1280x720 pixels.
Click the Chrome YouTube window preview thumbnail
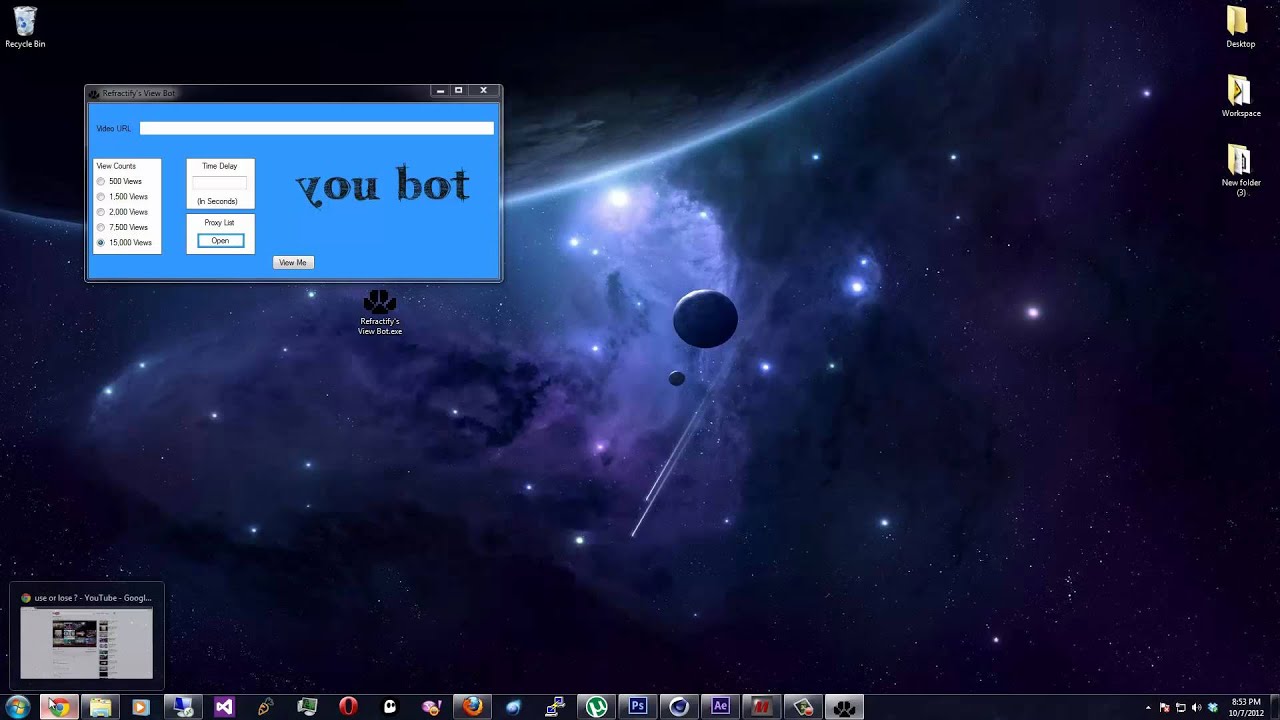click(87, 642)
